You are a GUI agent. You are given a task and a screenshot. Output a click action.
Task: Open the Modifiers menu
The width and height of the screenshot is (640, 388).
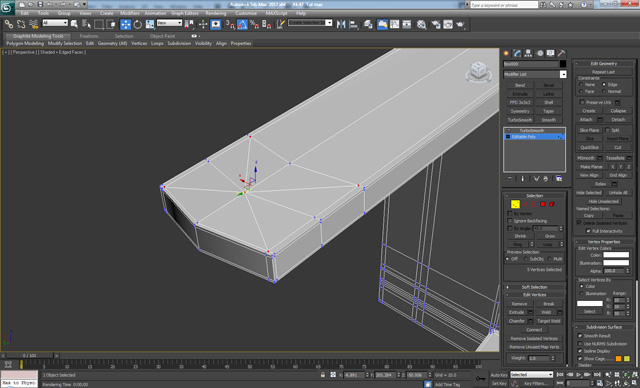(x=130, y=13)
